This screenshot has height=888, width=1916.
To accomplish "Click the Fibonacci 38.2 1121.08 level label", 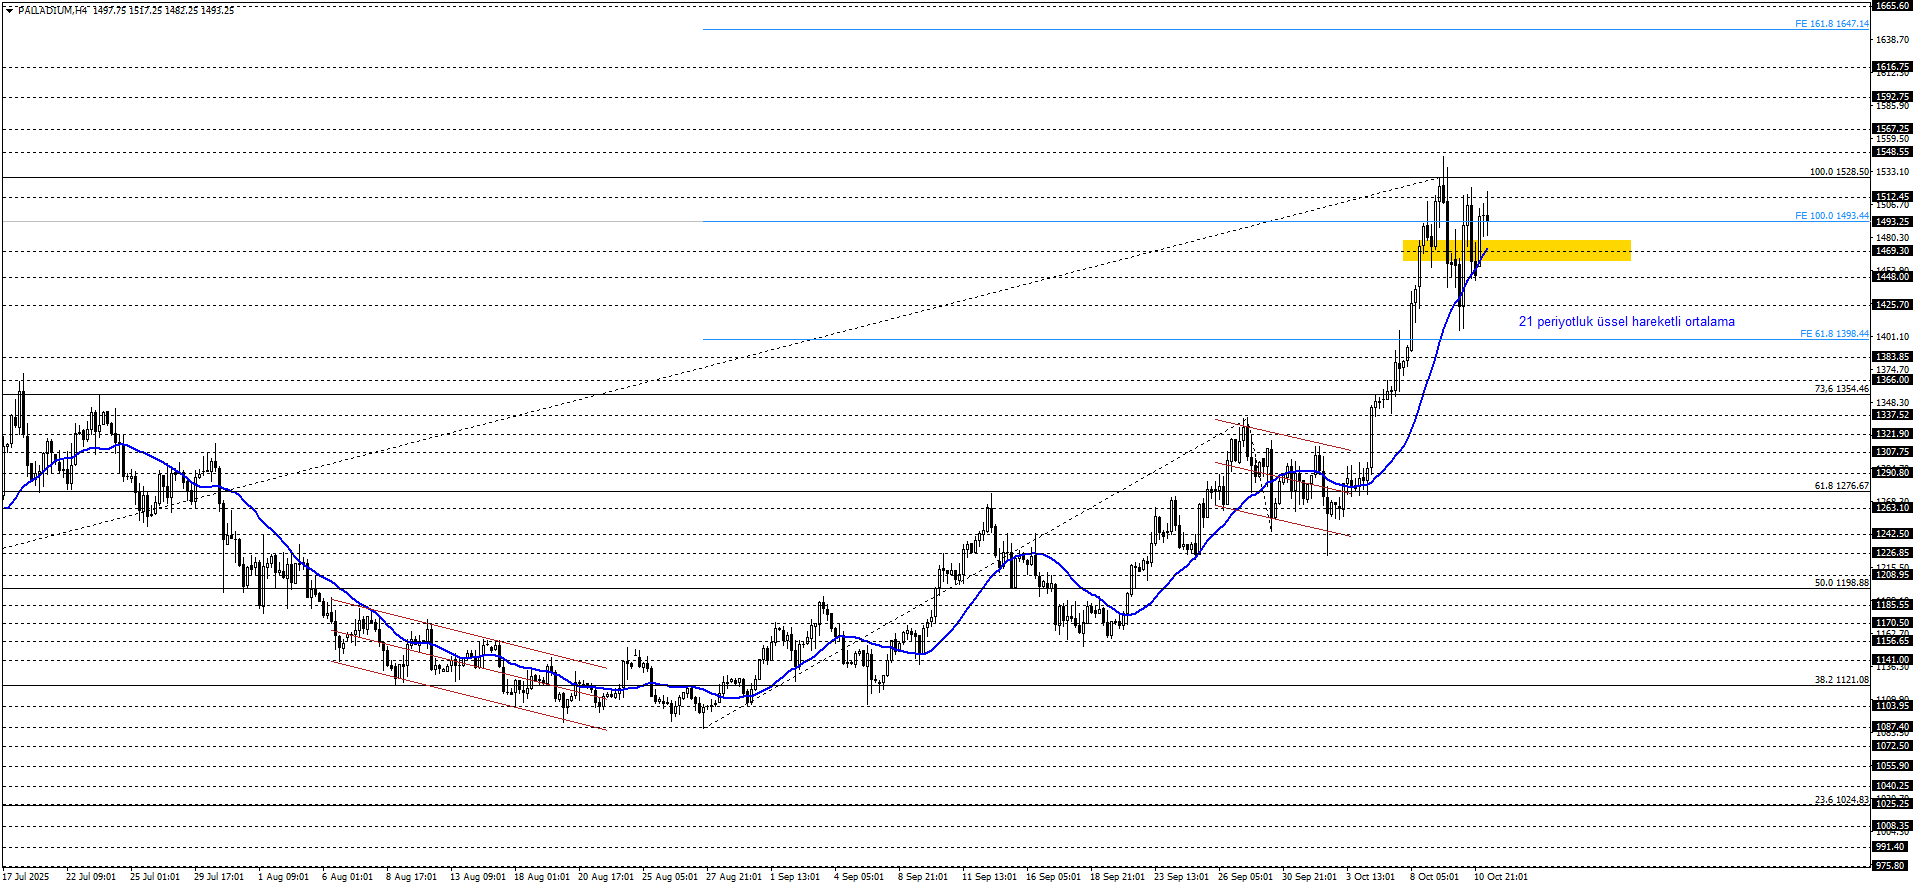I will [1841, 680].
